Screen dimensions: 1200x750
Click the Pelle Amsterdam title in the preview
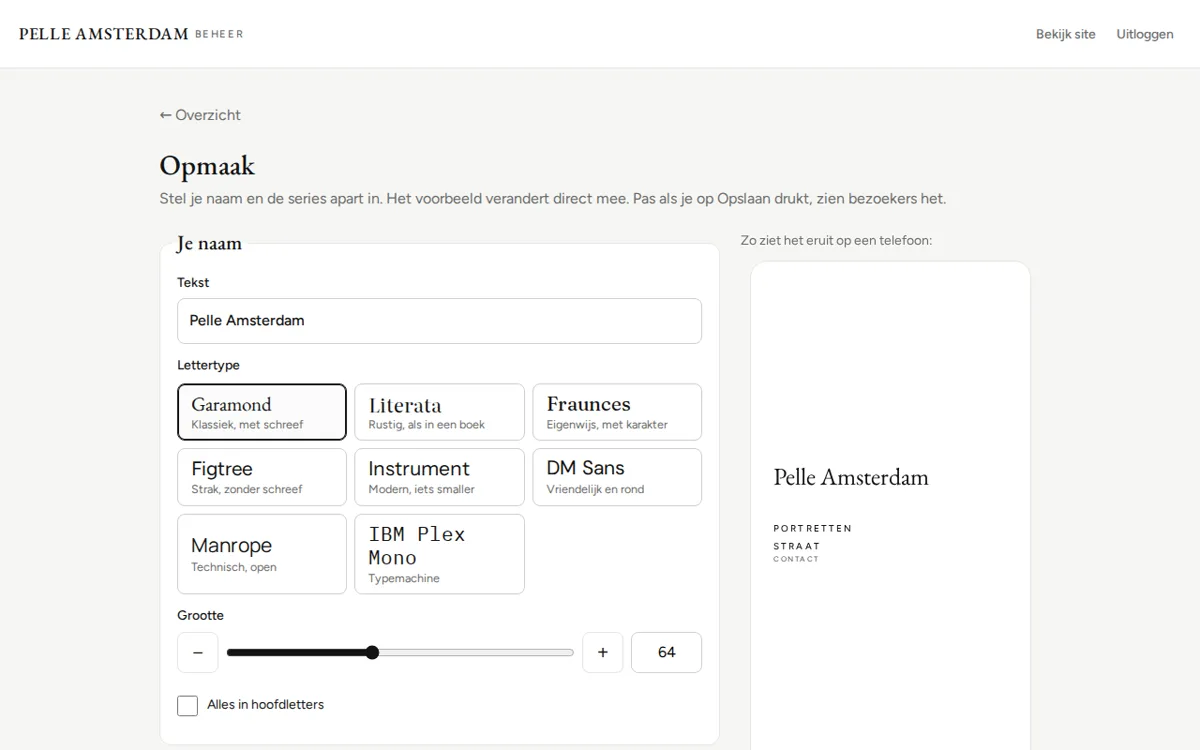(851, 477)
